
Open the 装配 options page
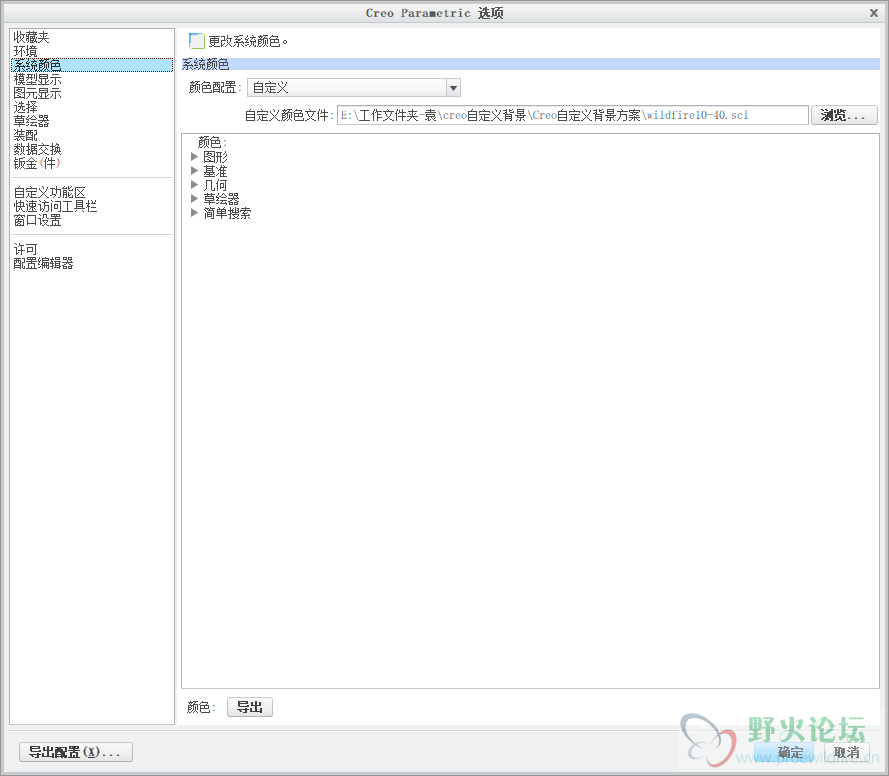click(25, 135)
